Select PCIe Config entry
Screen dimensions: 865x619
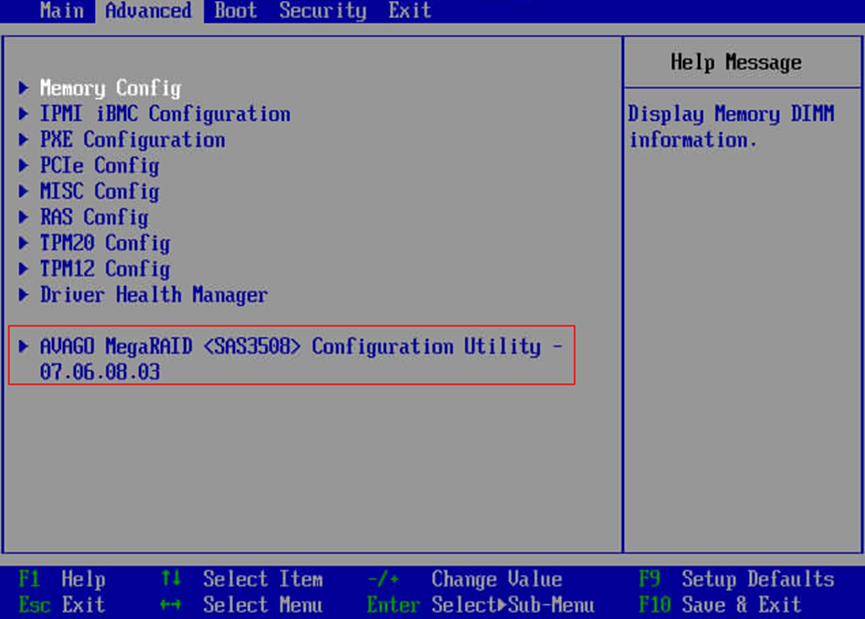(99, 166)
